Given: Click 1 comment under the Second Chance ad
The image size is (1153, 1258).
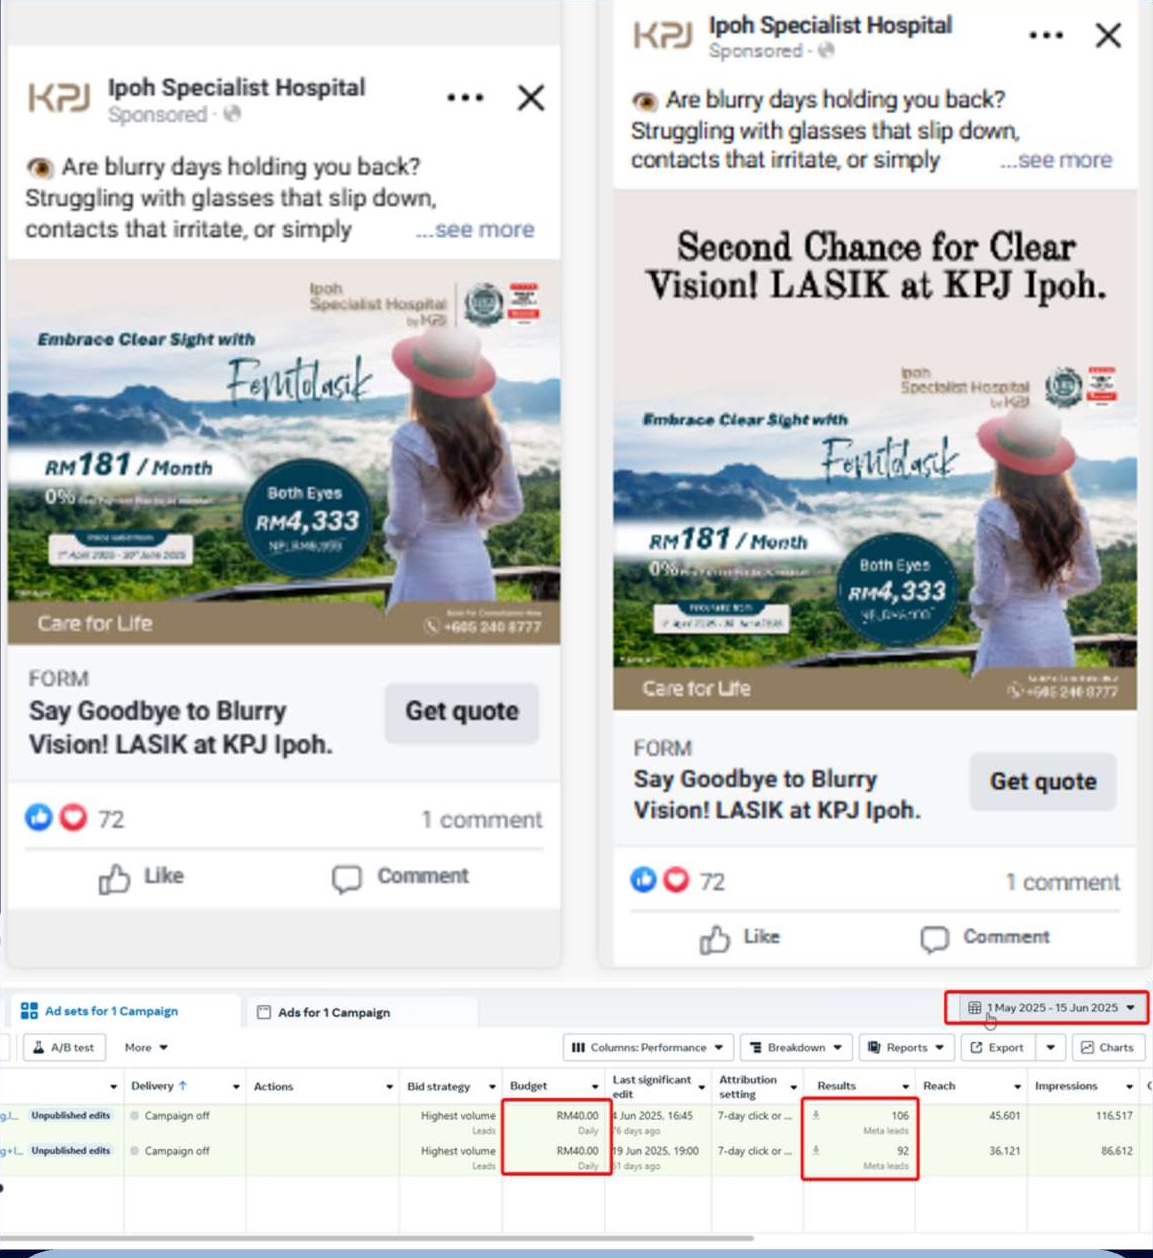Looking at the screenshot, I should [x=1062, y=882].
